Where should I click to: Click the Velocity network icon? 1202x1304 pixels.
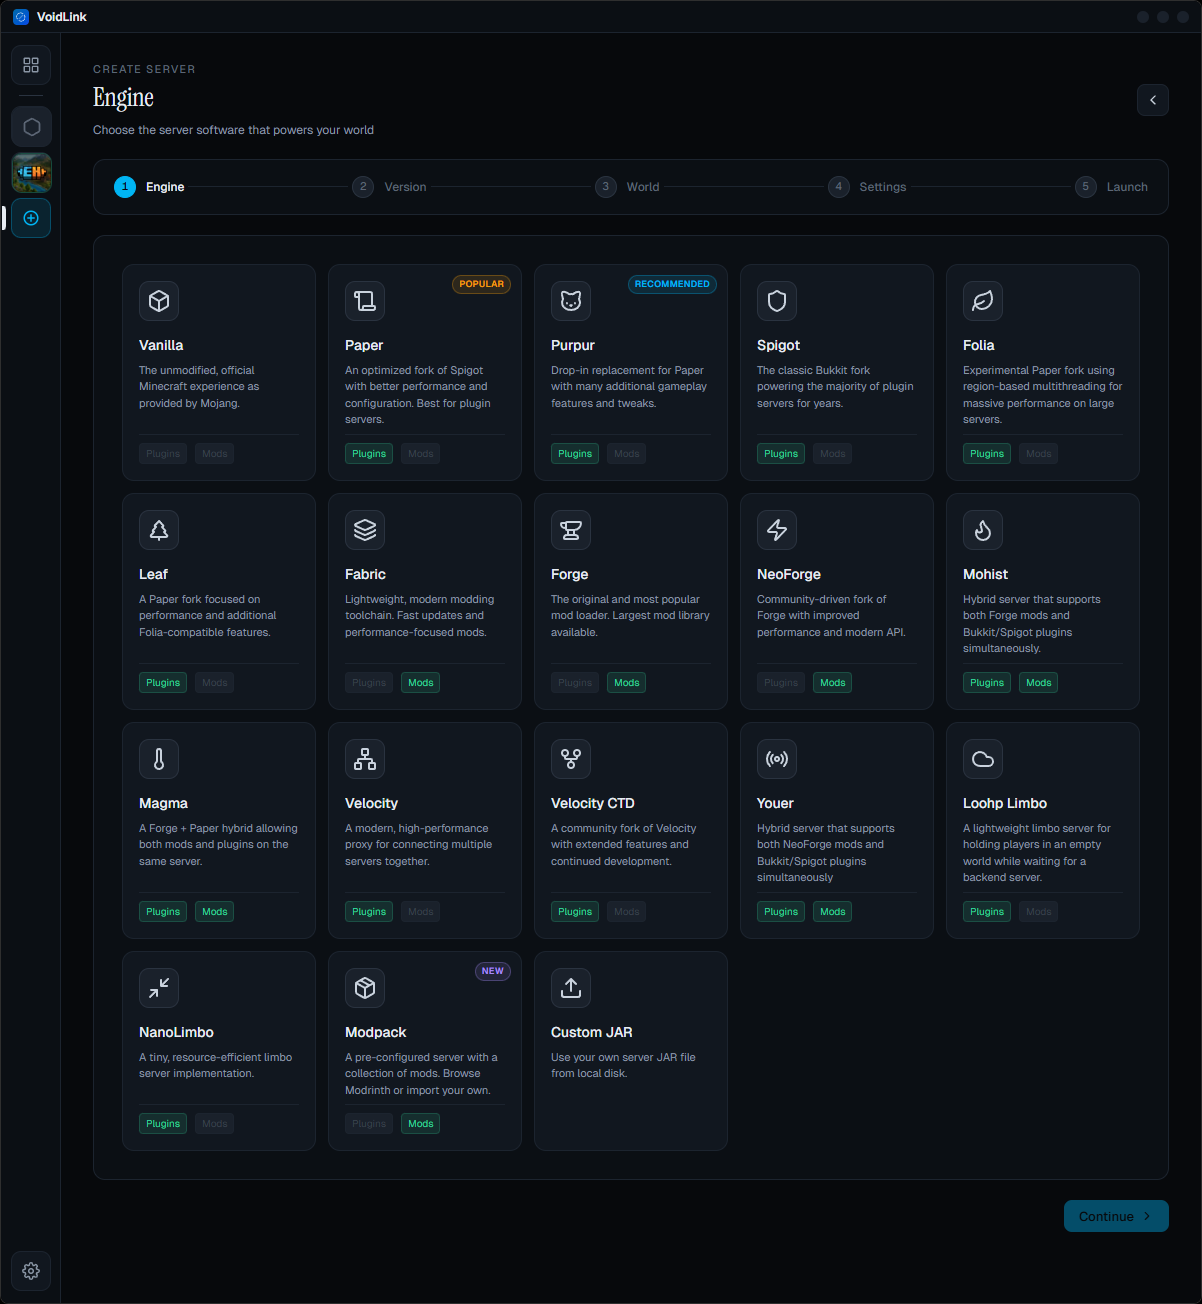coord(365,759)
